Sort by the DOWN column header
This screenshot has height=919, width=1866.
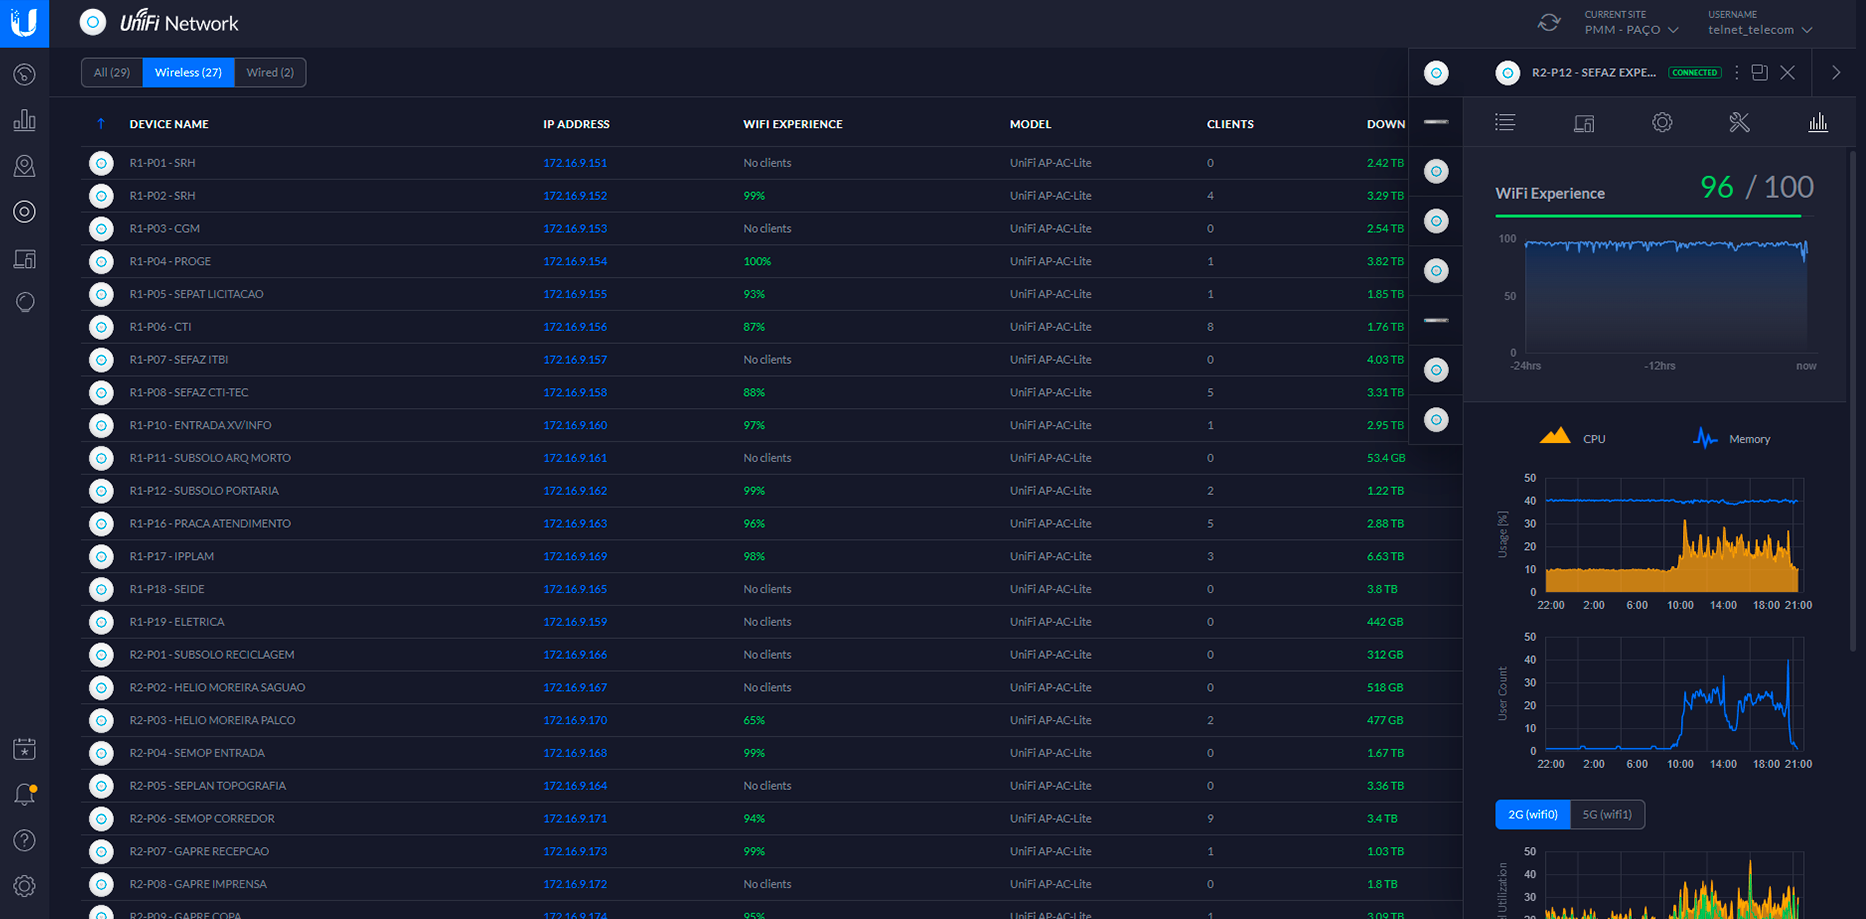pyautogui.click(x=1386, y=124)
